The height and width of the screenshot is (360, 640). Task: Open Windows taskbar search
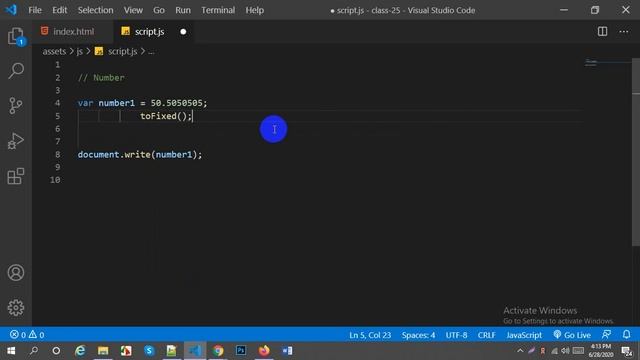(34, 351)
